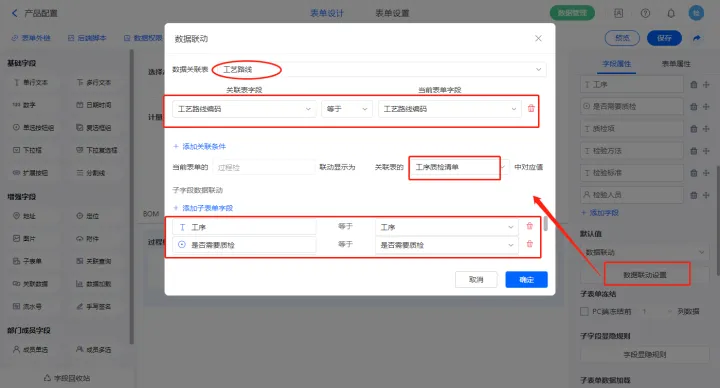Grab the move handle for 检验标准 field
Image resolution: width=720 pixels, height=388 pixels.
point(706,173)
